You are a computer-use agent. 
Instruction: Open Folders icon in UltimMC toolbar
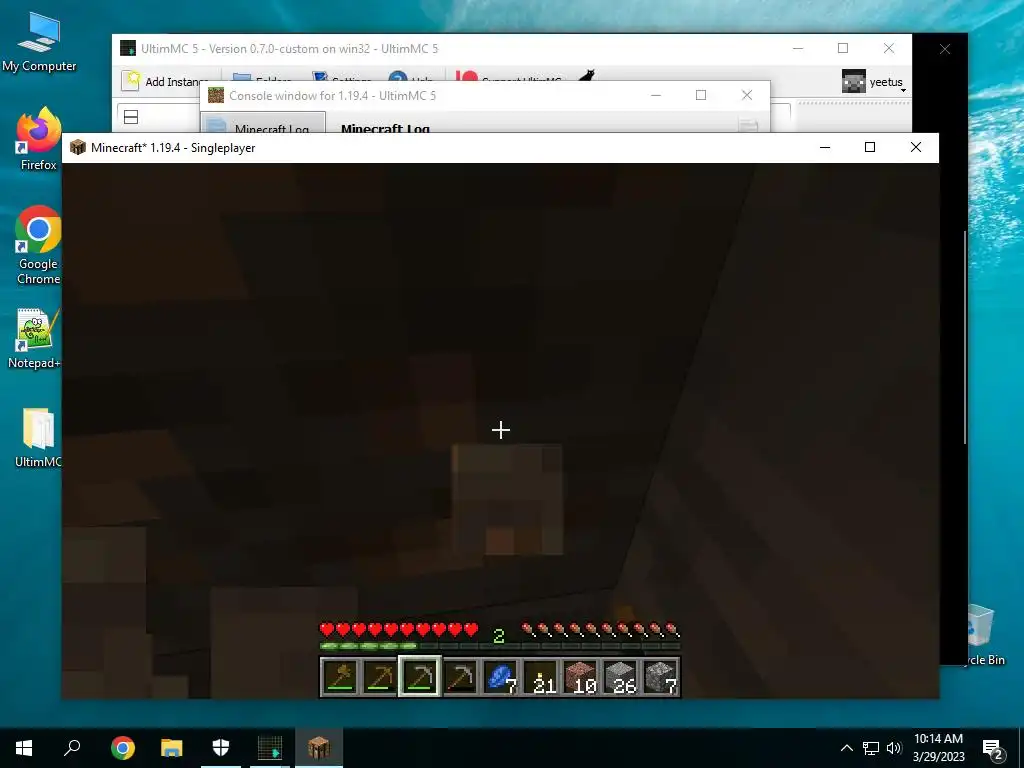242,77
